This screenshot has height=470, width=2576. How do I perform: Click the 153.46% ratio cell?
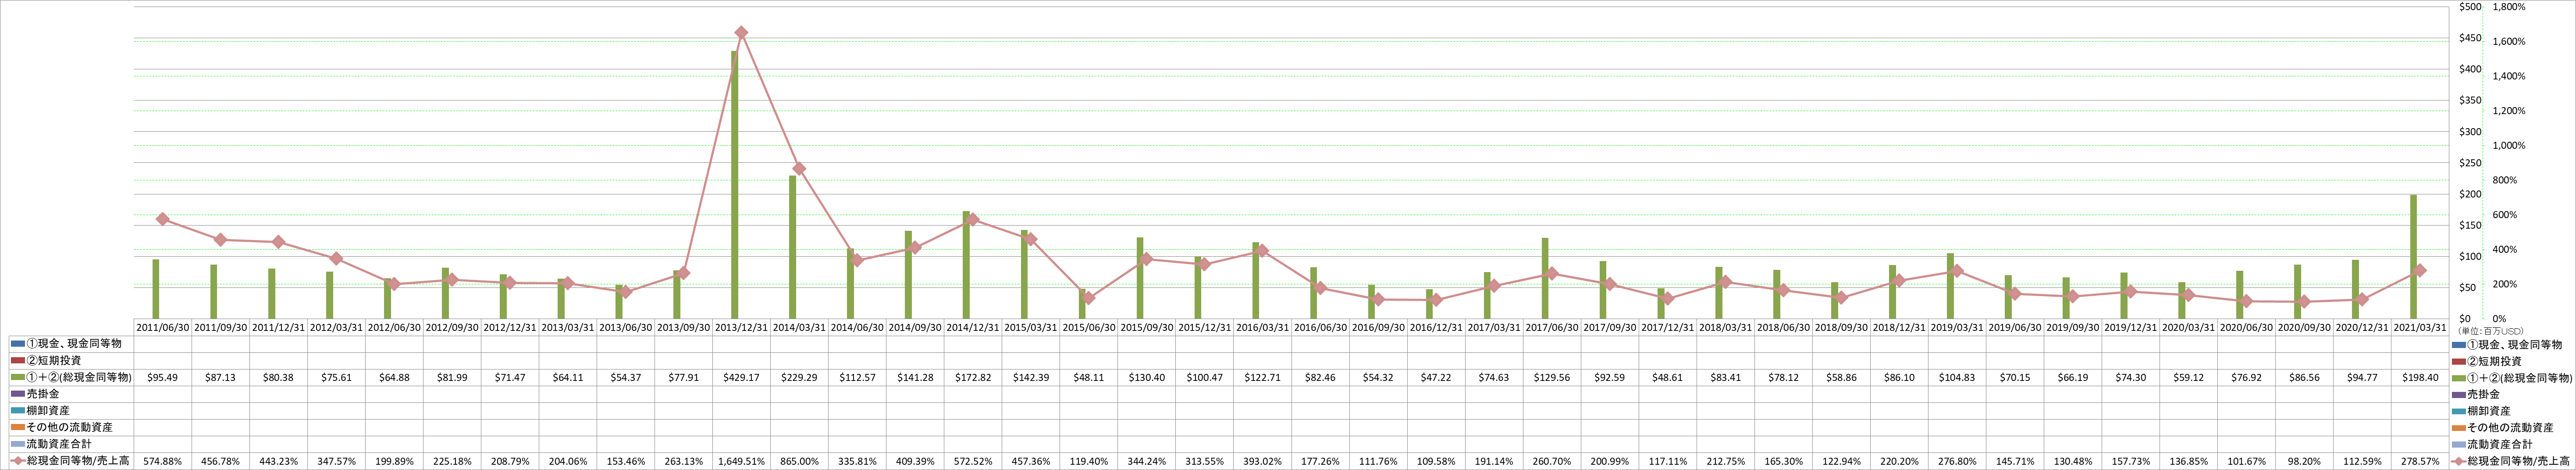(x=626, y=461)
